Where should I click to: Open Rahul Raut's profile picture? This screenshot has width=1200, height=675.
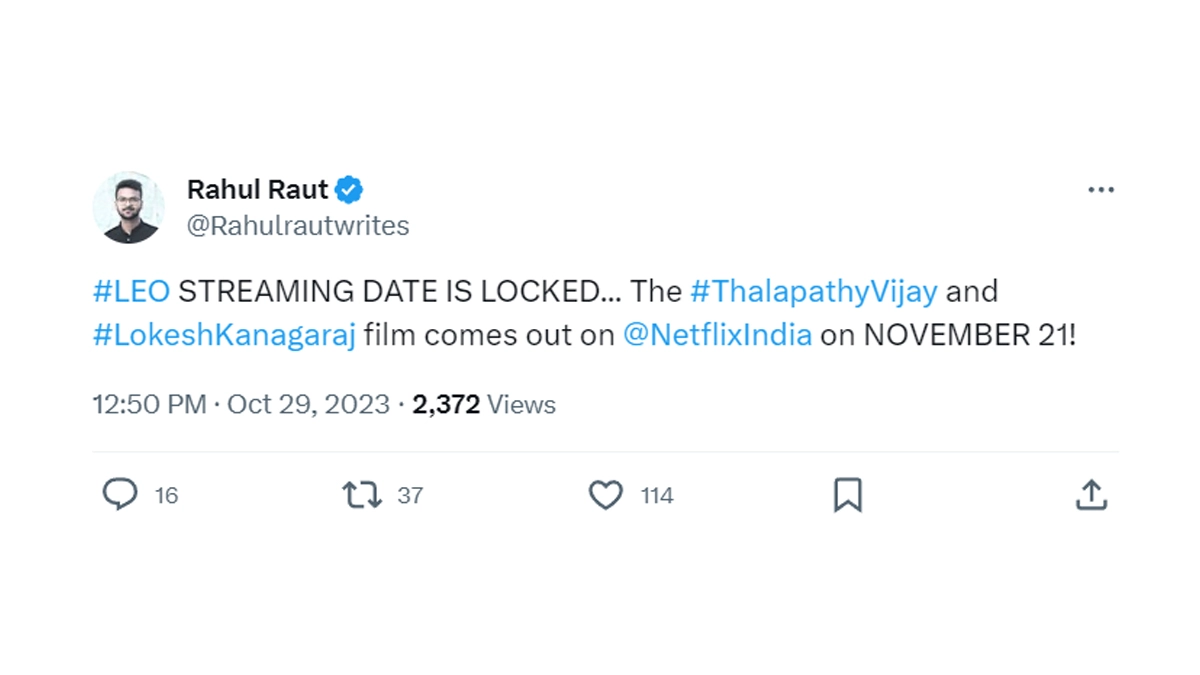tap(129, 207)
